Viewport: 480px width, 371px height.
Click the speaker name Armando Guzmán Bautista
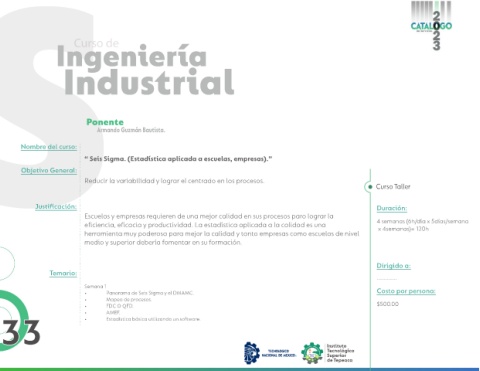point(131,130)
